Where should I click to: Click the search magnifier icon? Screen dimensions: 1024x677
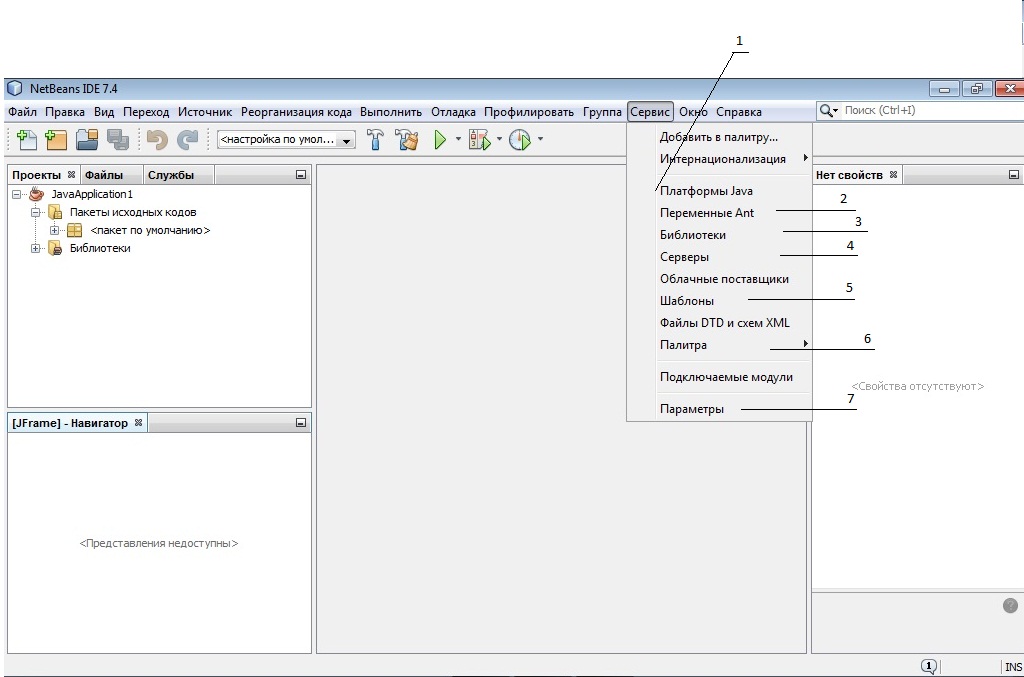[827, 111]
